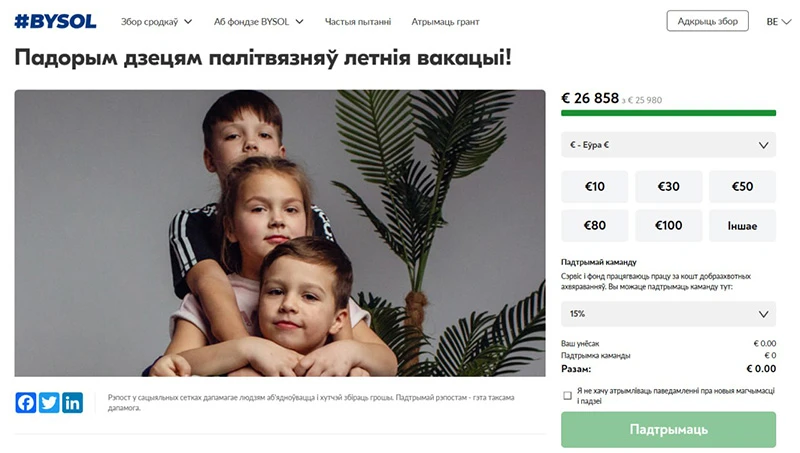The image size is (800, 453).
Task: Select the €10 donation amount
Action: pos(595,187)
